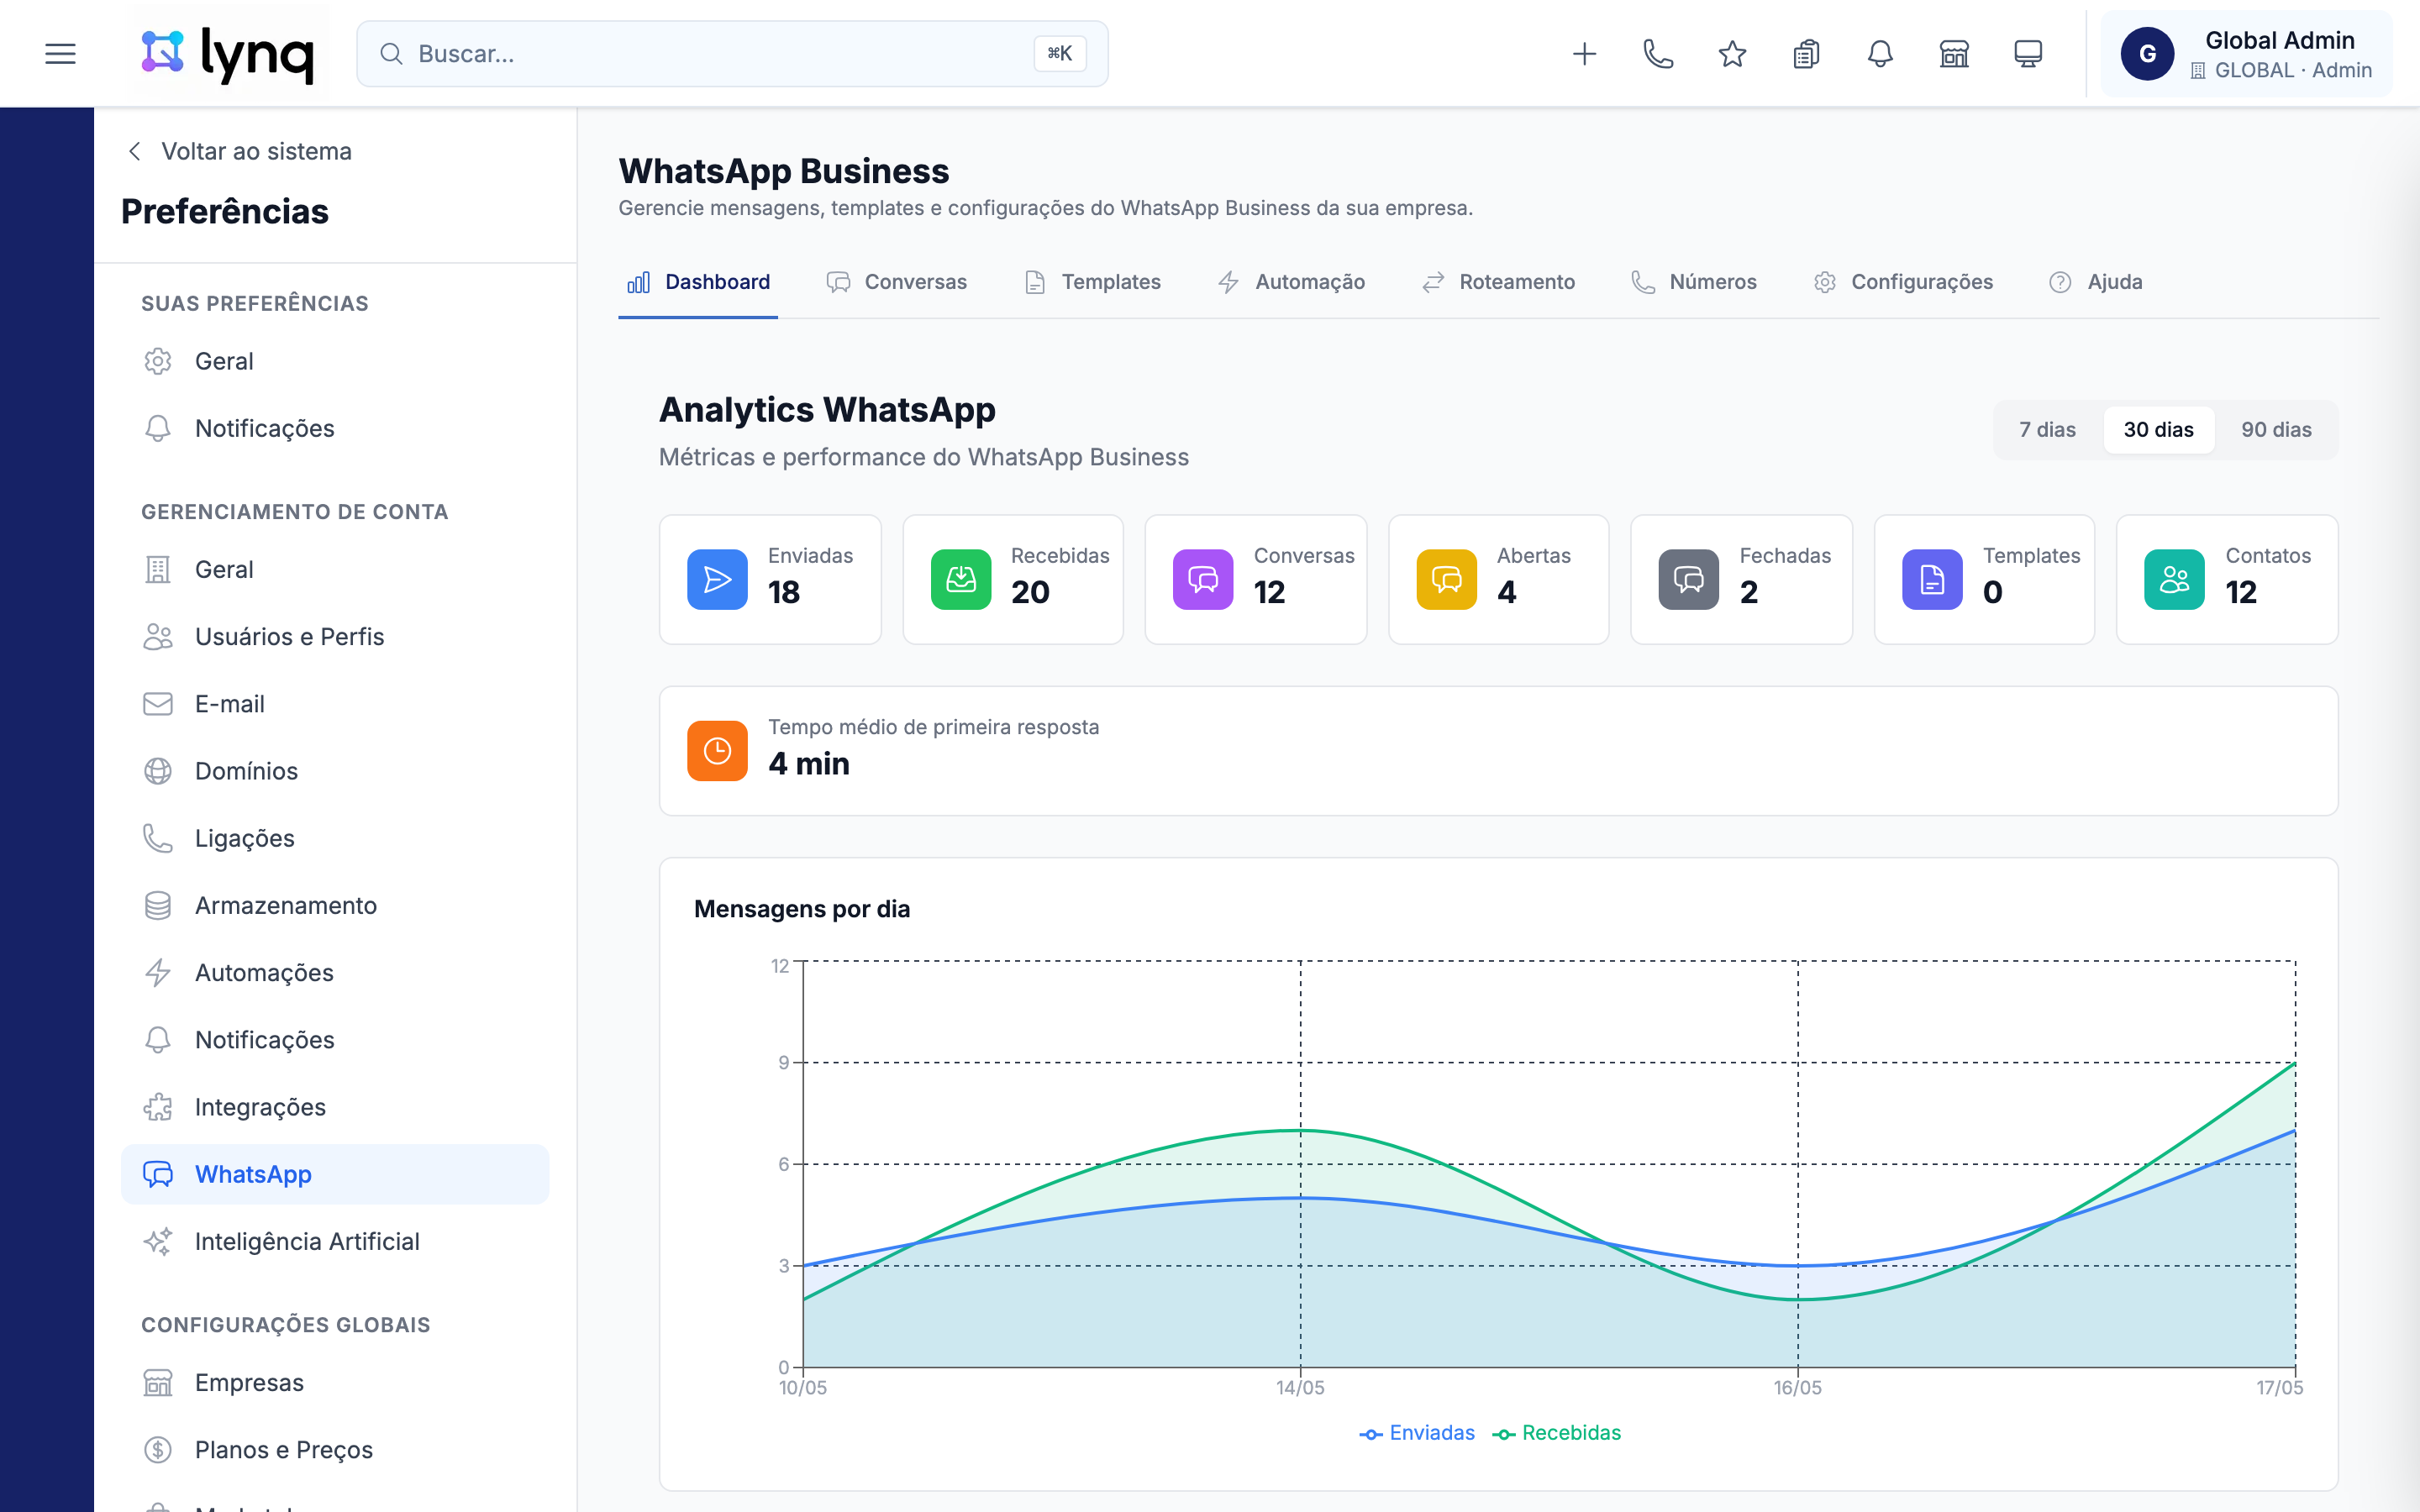Open Automações in sidebar
Screen dimensions: 2420x1512
coord(335,972)
